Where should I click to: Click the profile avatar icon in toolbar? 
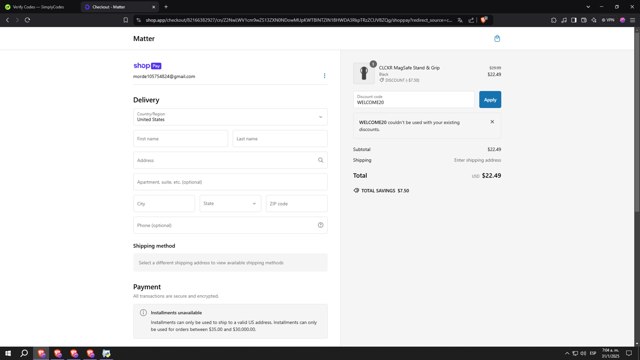pyautogui.click(x=622, y=20)
